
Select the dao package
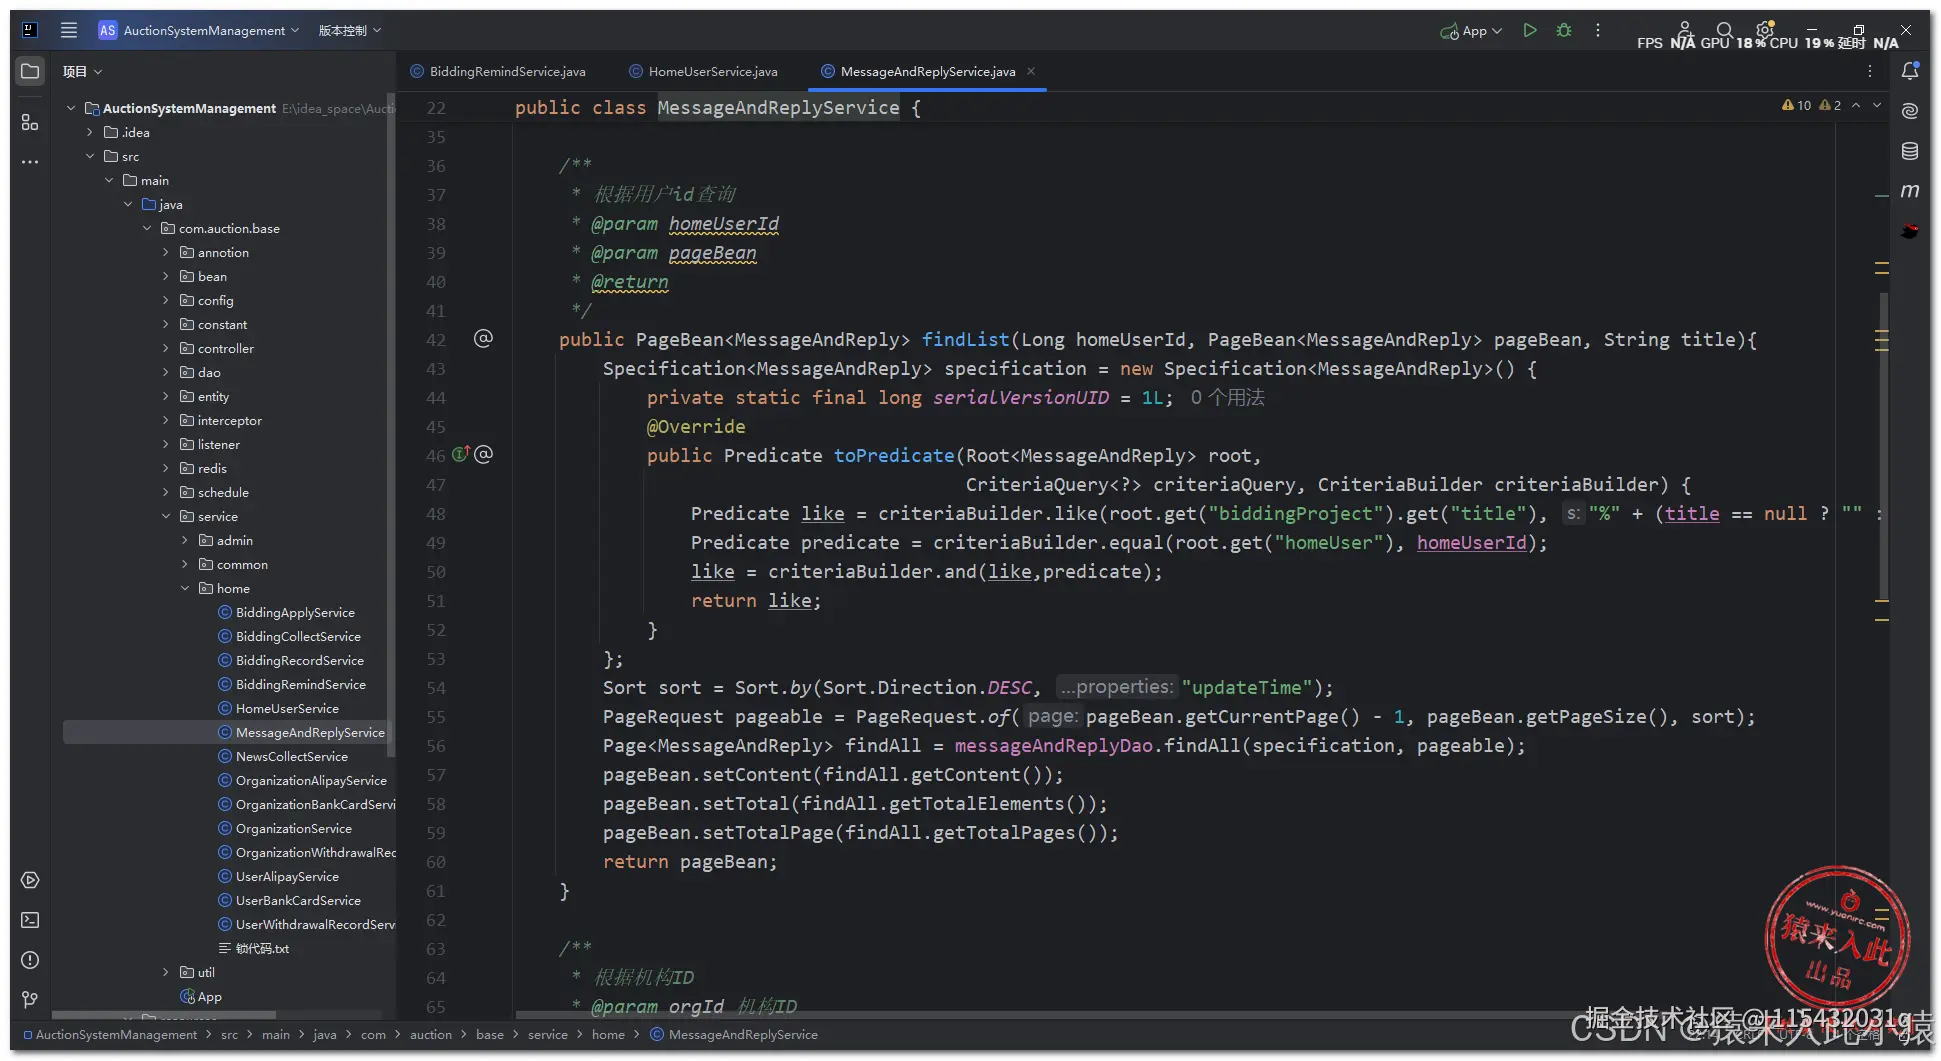[x=200, y=372]
